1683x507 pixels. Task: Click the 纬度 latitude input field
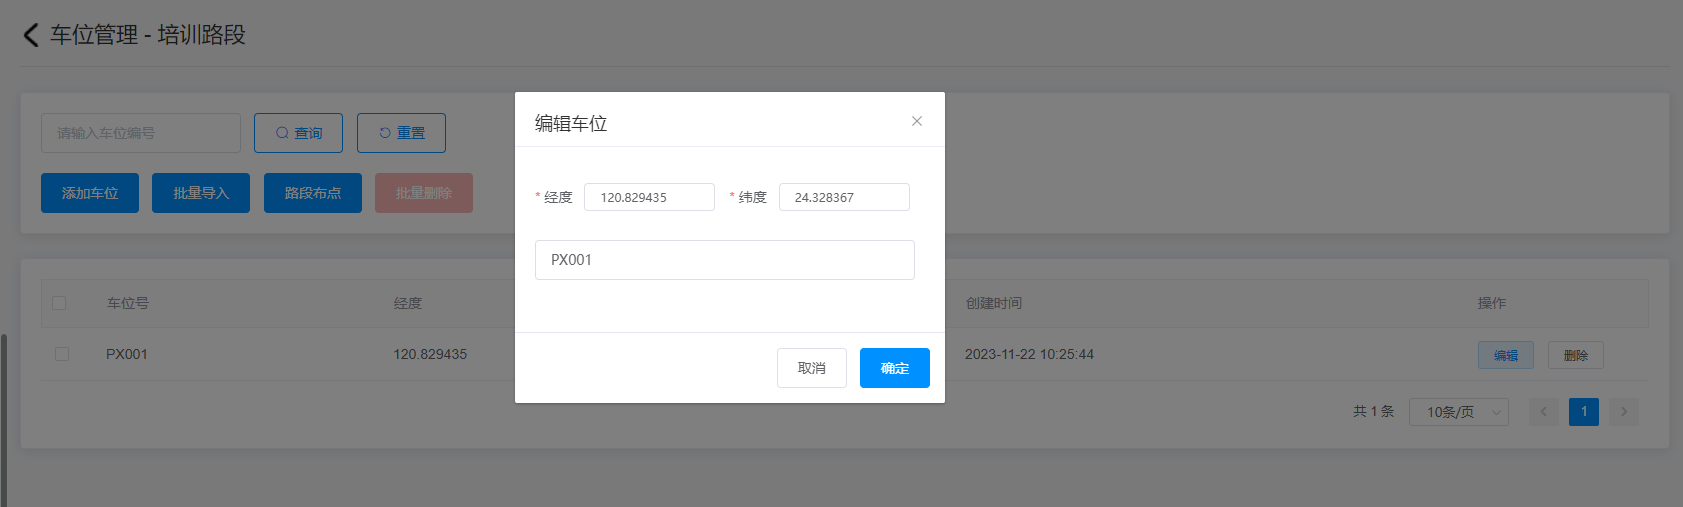(x=844, y=197)
